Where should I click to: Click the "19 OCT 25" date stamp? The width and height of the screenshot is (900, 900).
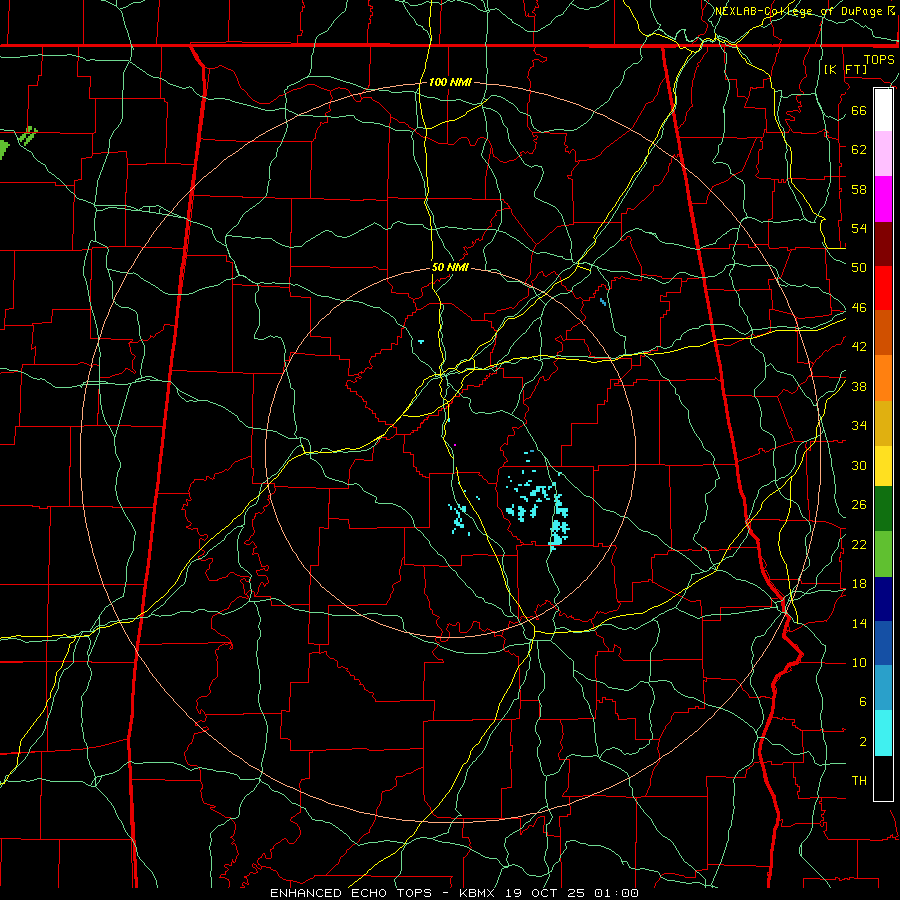coord(547,893)
